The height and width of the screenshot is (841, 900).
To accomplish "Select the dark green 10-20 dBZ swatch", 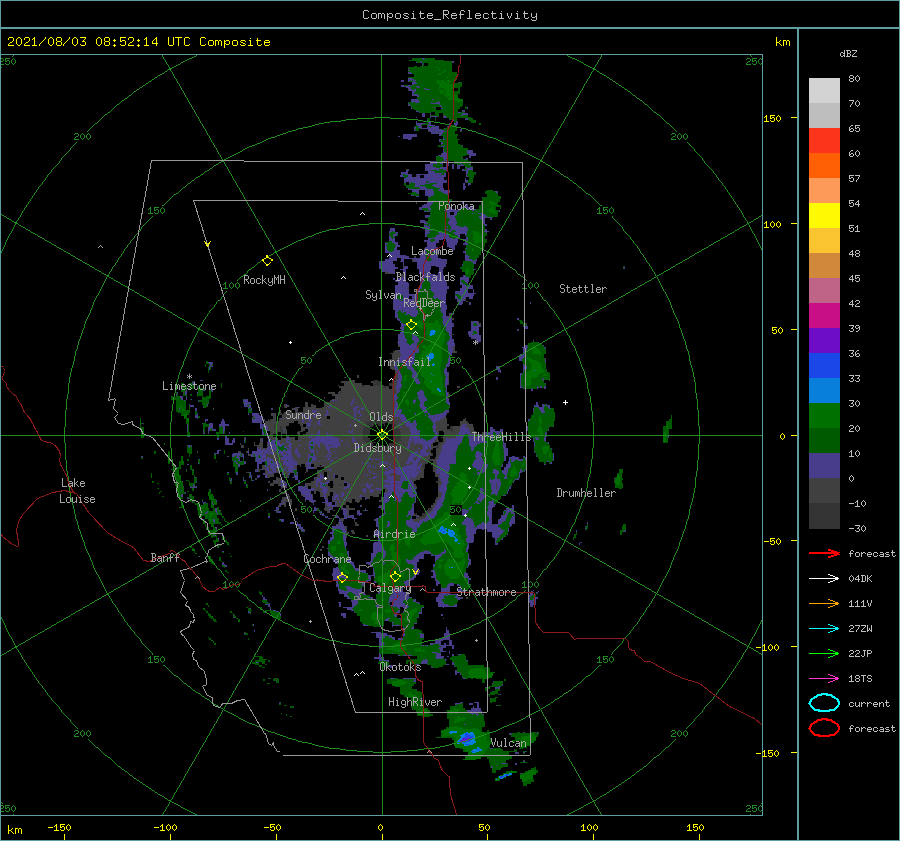I will (x=824, y=440).
